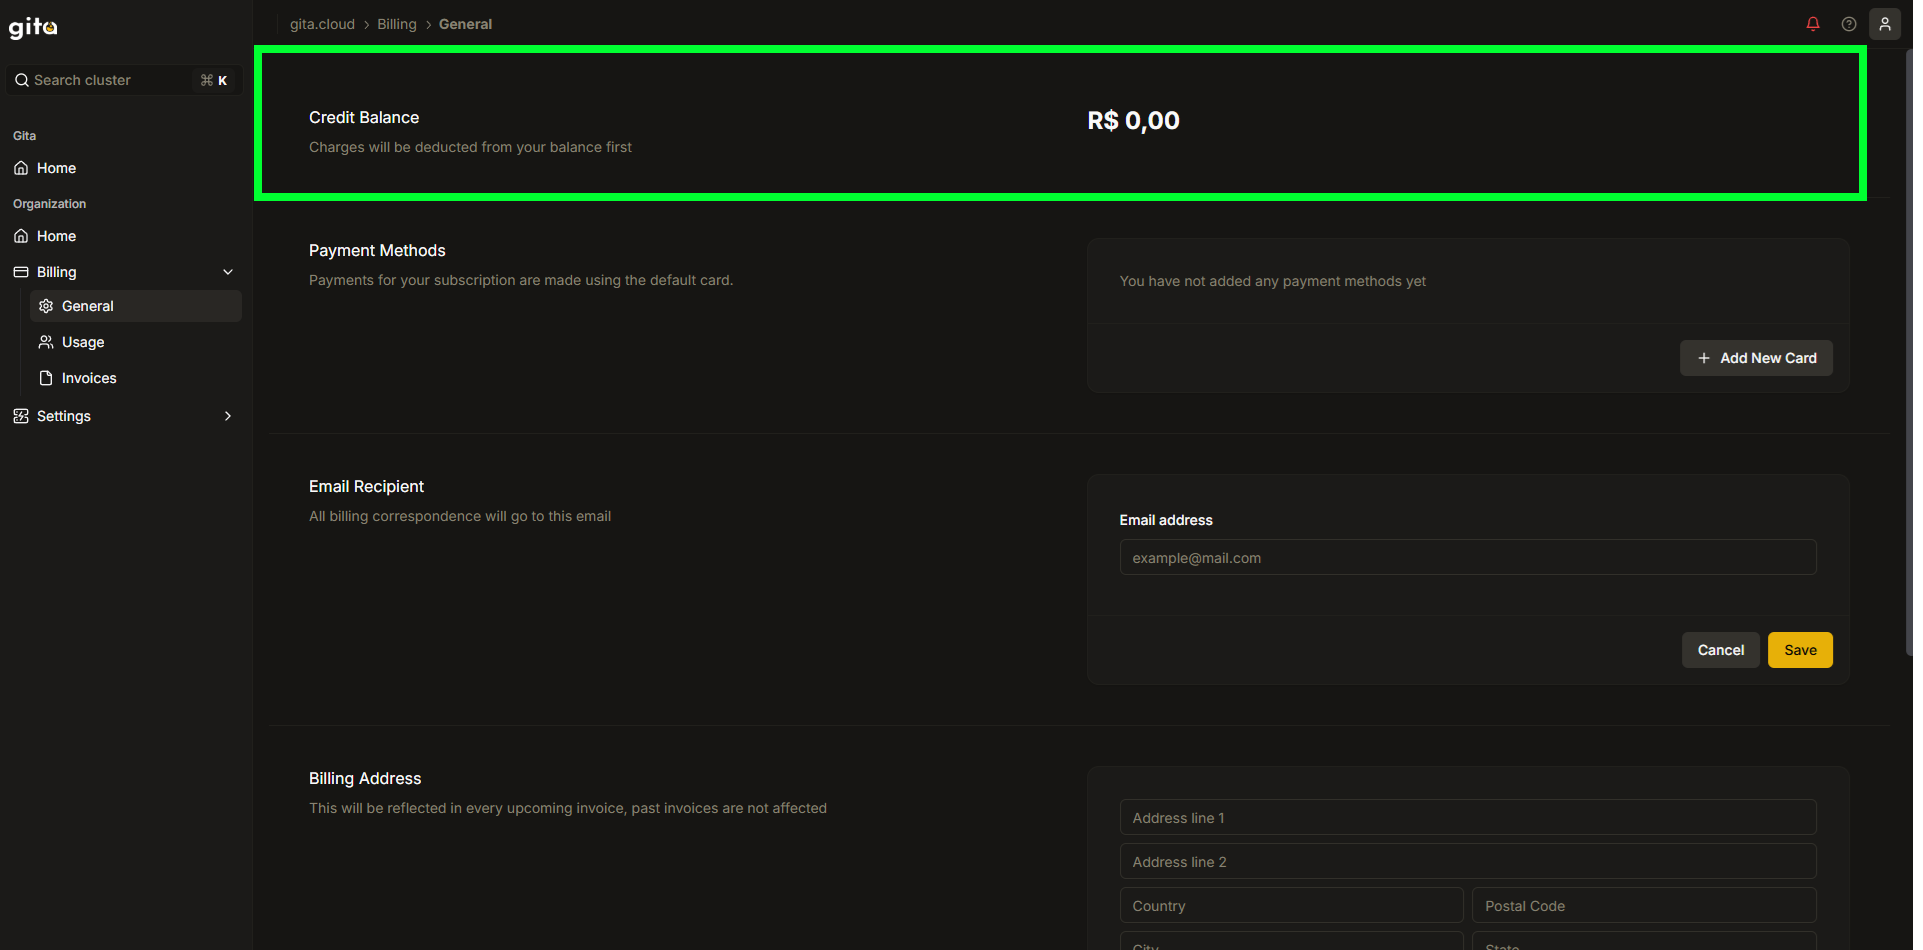This screenshot has width=1923, height=950.
Task: Cancel email recipient changes
Action: (1720, 650)
